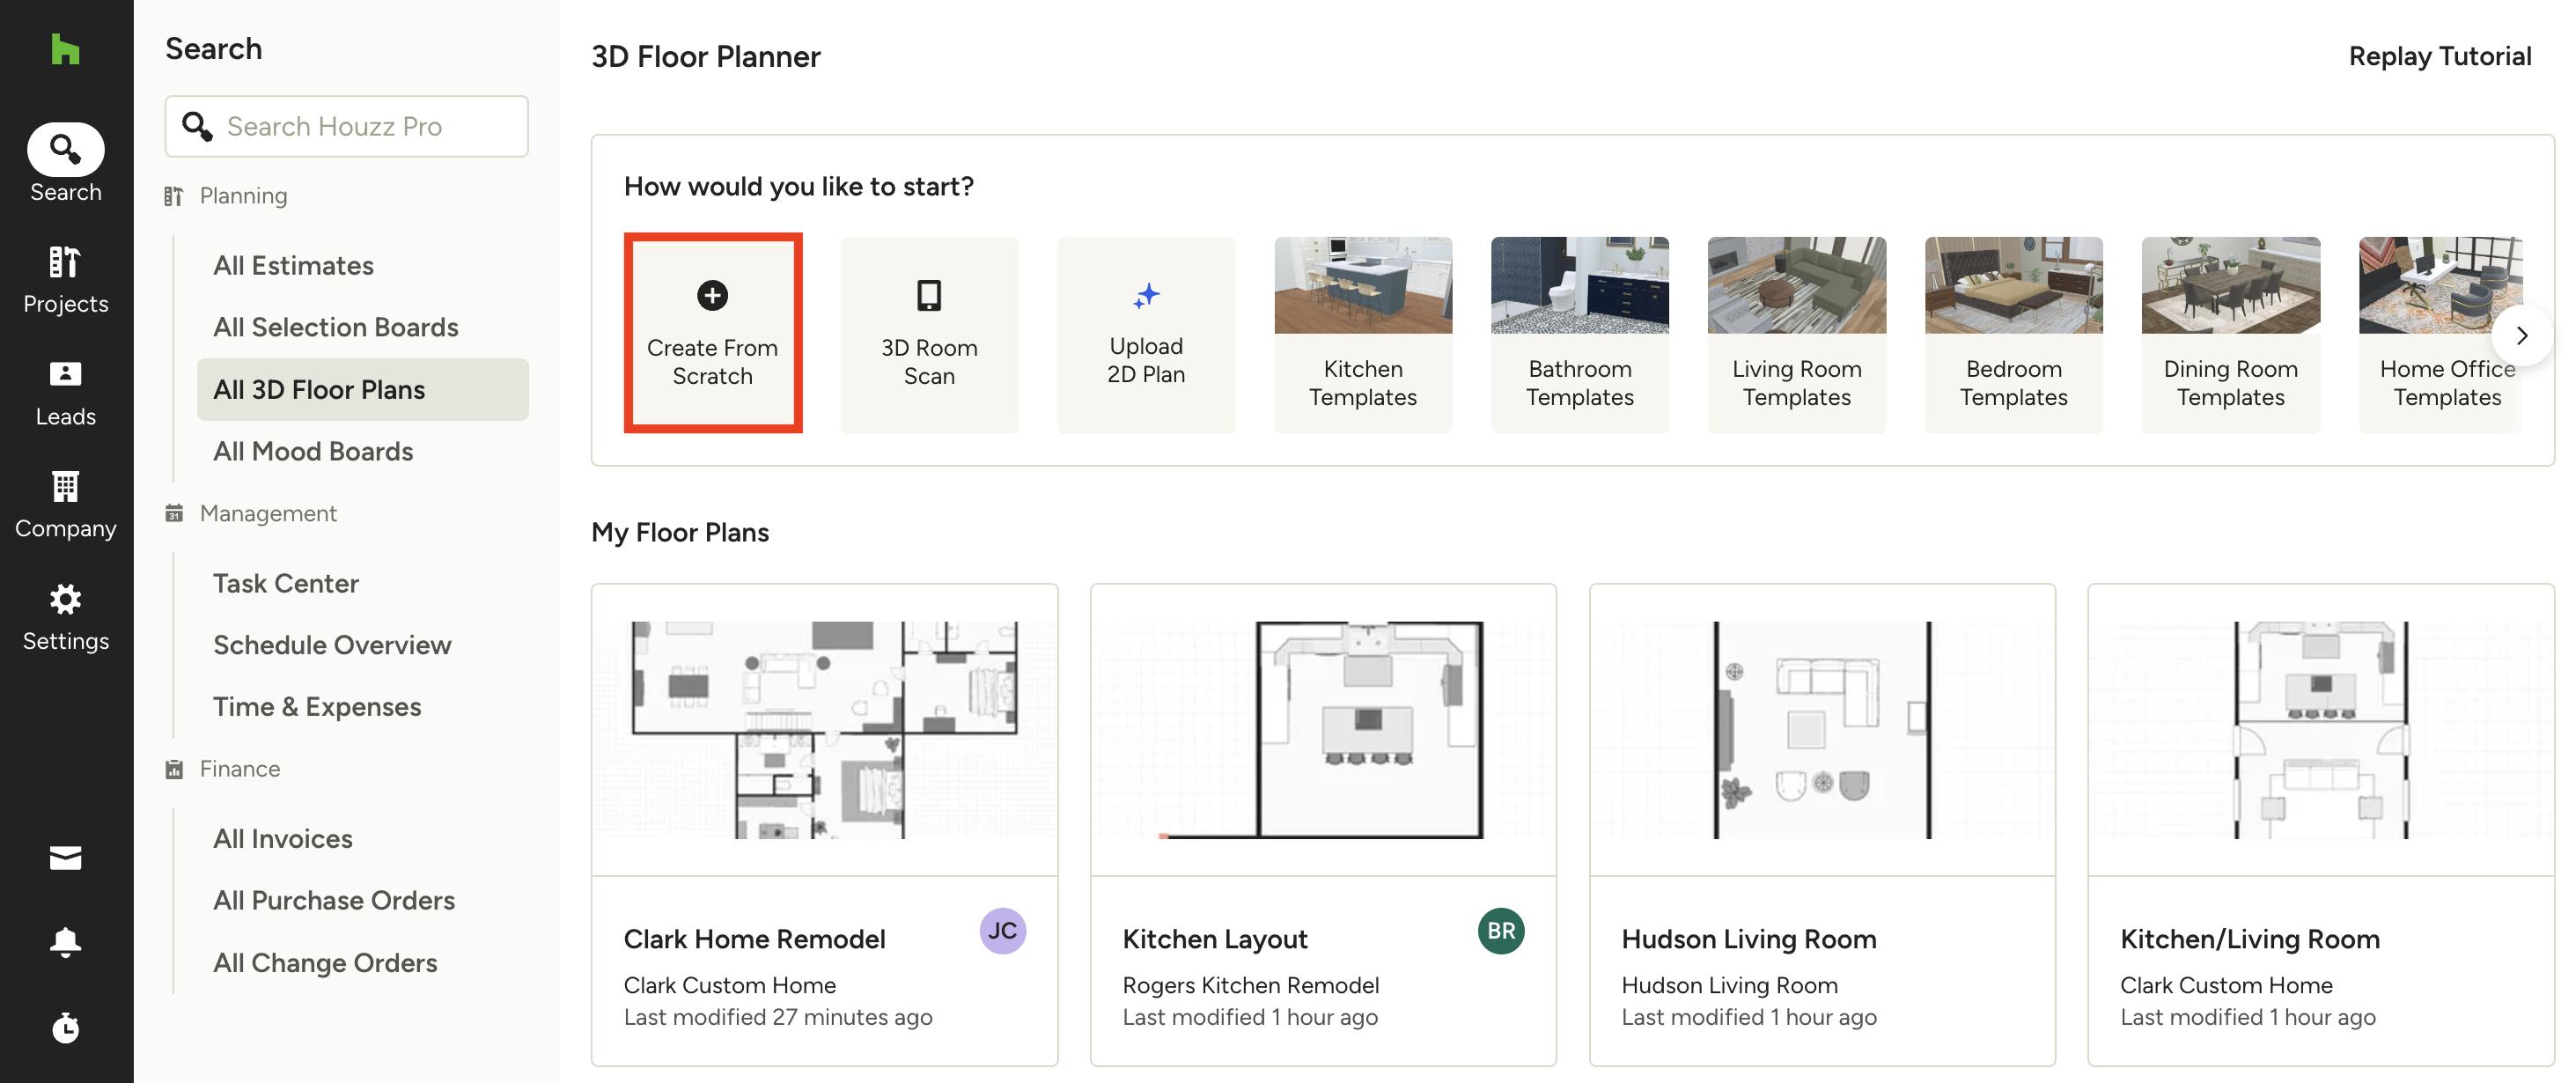Open the Clark Home Remodel floor plan thumbnail
Screen dimensions: 2576x1083
(x=824, y=729)
